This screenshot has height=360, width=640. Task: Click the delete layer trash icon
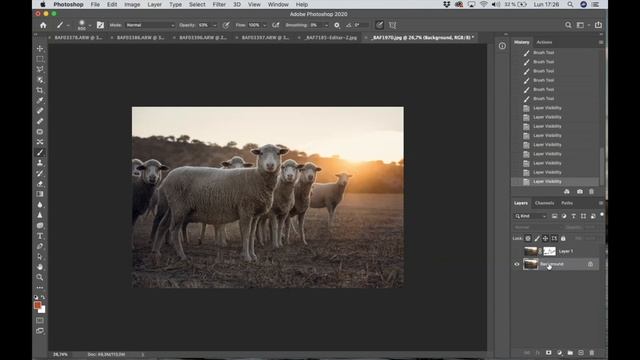[x=591, y=353]
